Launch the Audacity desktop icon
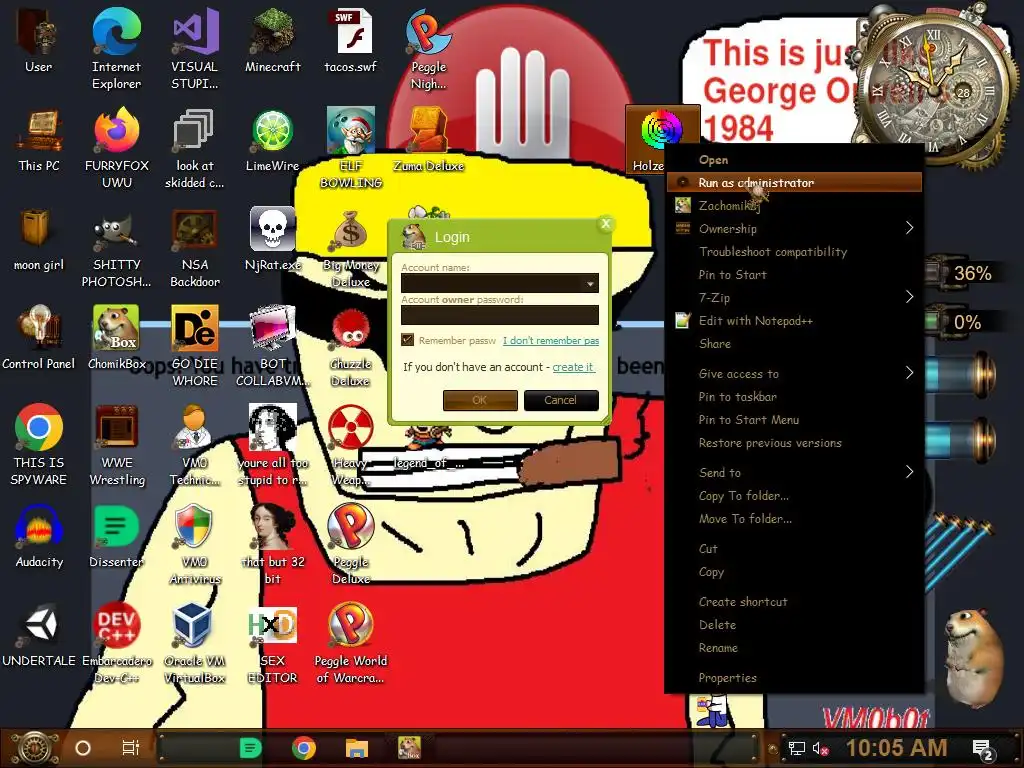The width and height of the screenshot is (1024, 768). [x=39, y=536]
